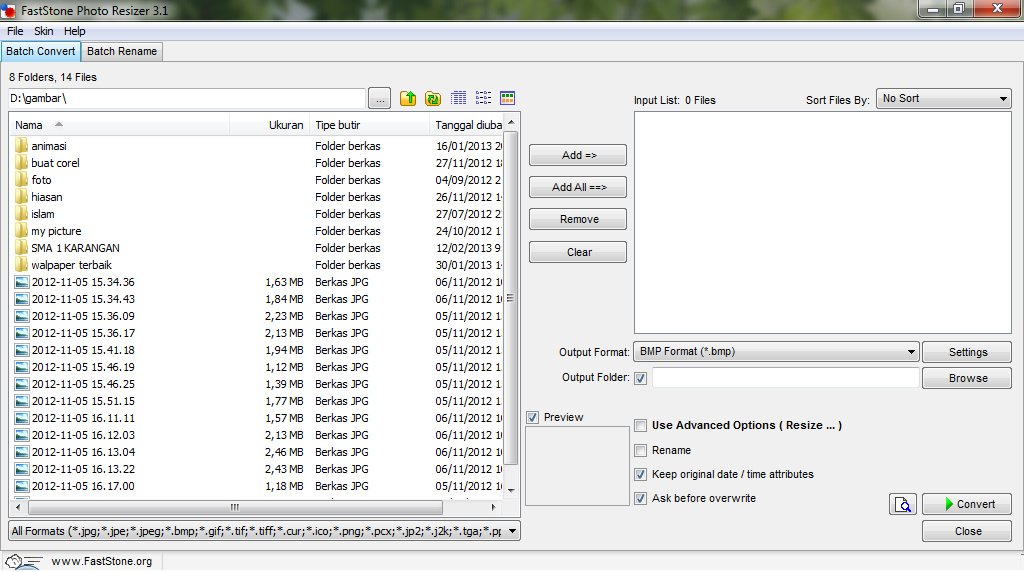Select the islam folder icon
1026x572 pixels.
22,213
